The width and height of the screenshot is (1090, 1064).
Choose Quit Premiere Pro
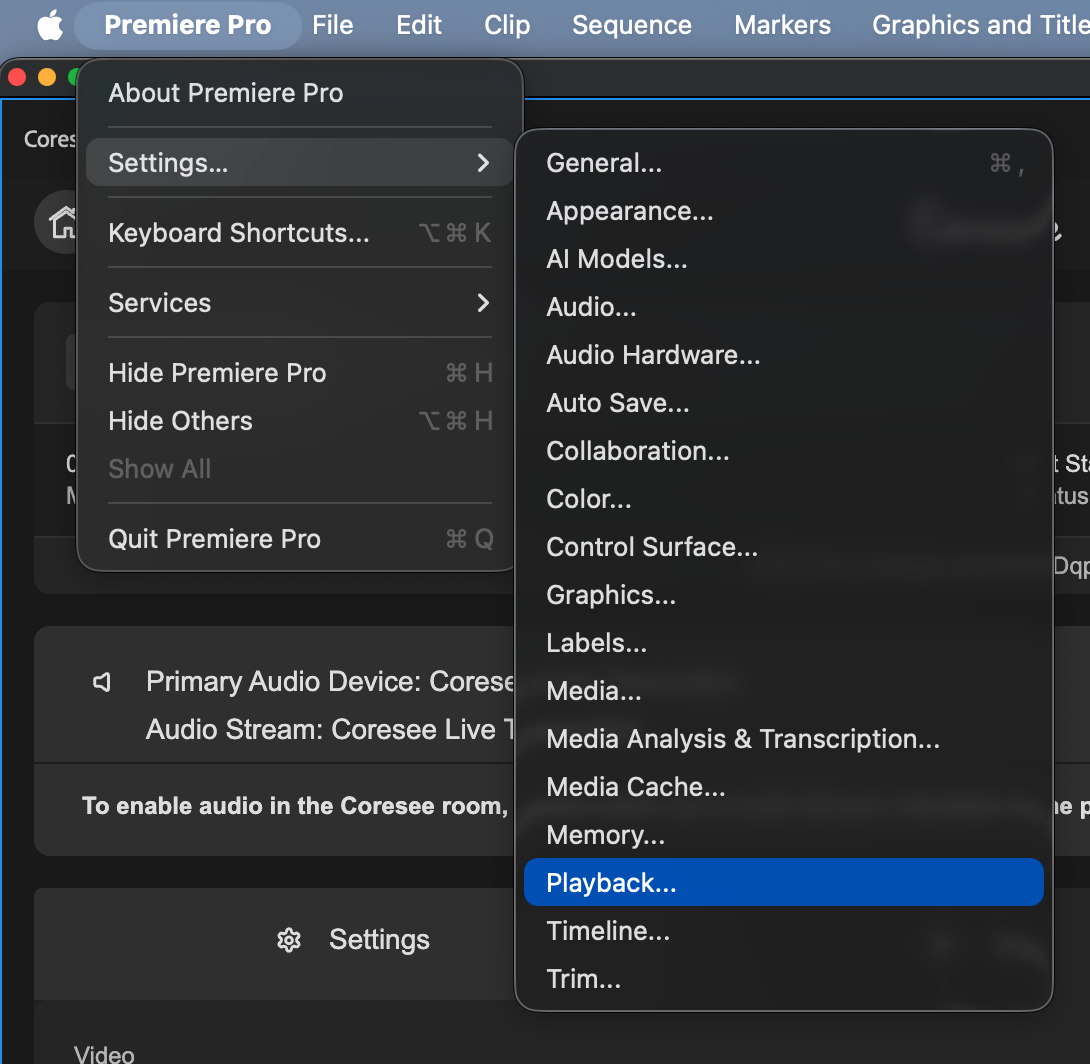point(300,539)
